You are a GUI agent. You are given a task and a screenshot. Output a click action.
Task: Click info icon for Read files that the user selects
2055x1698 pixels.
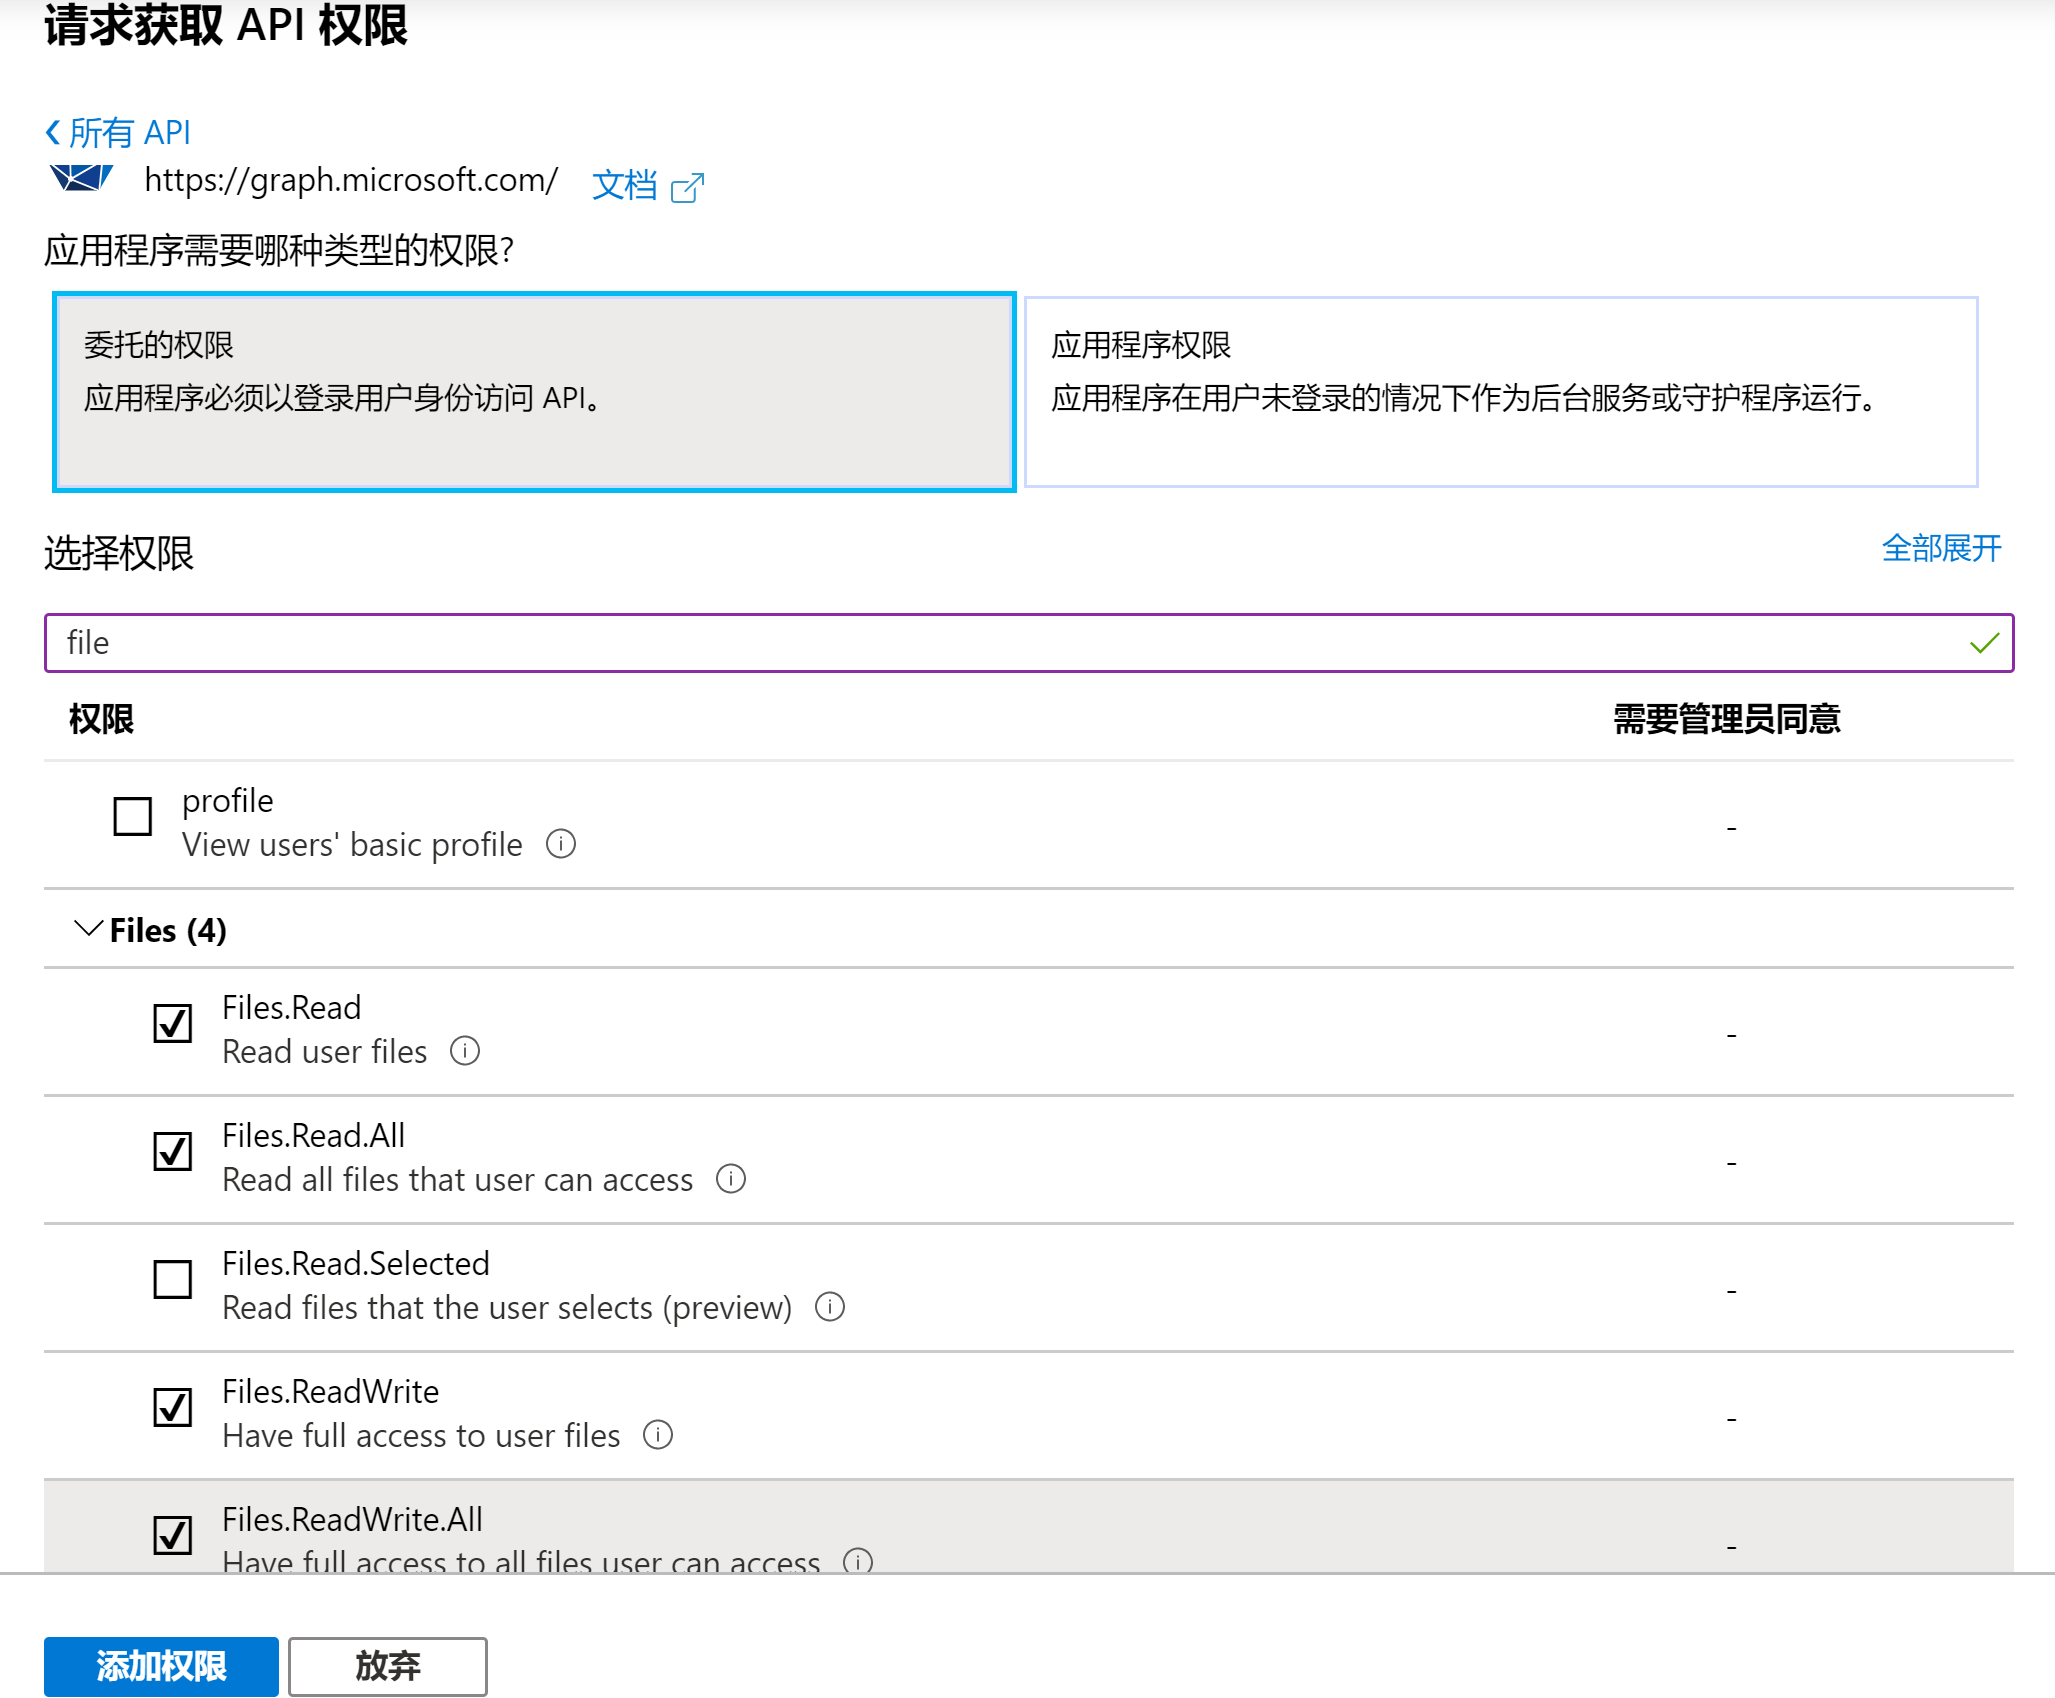830,1307
